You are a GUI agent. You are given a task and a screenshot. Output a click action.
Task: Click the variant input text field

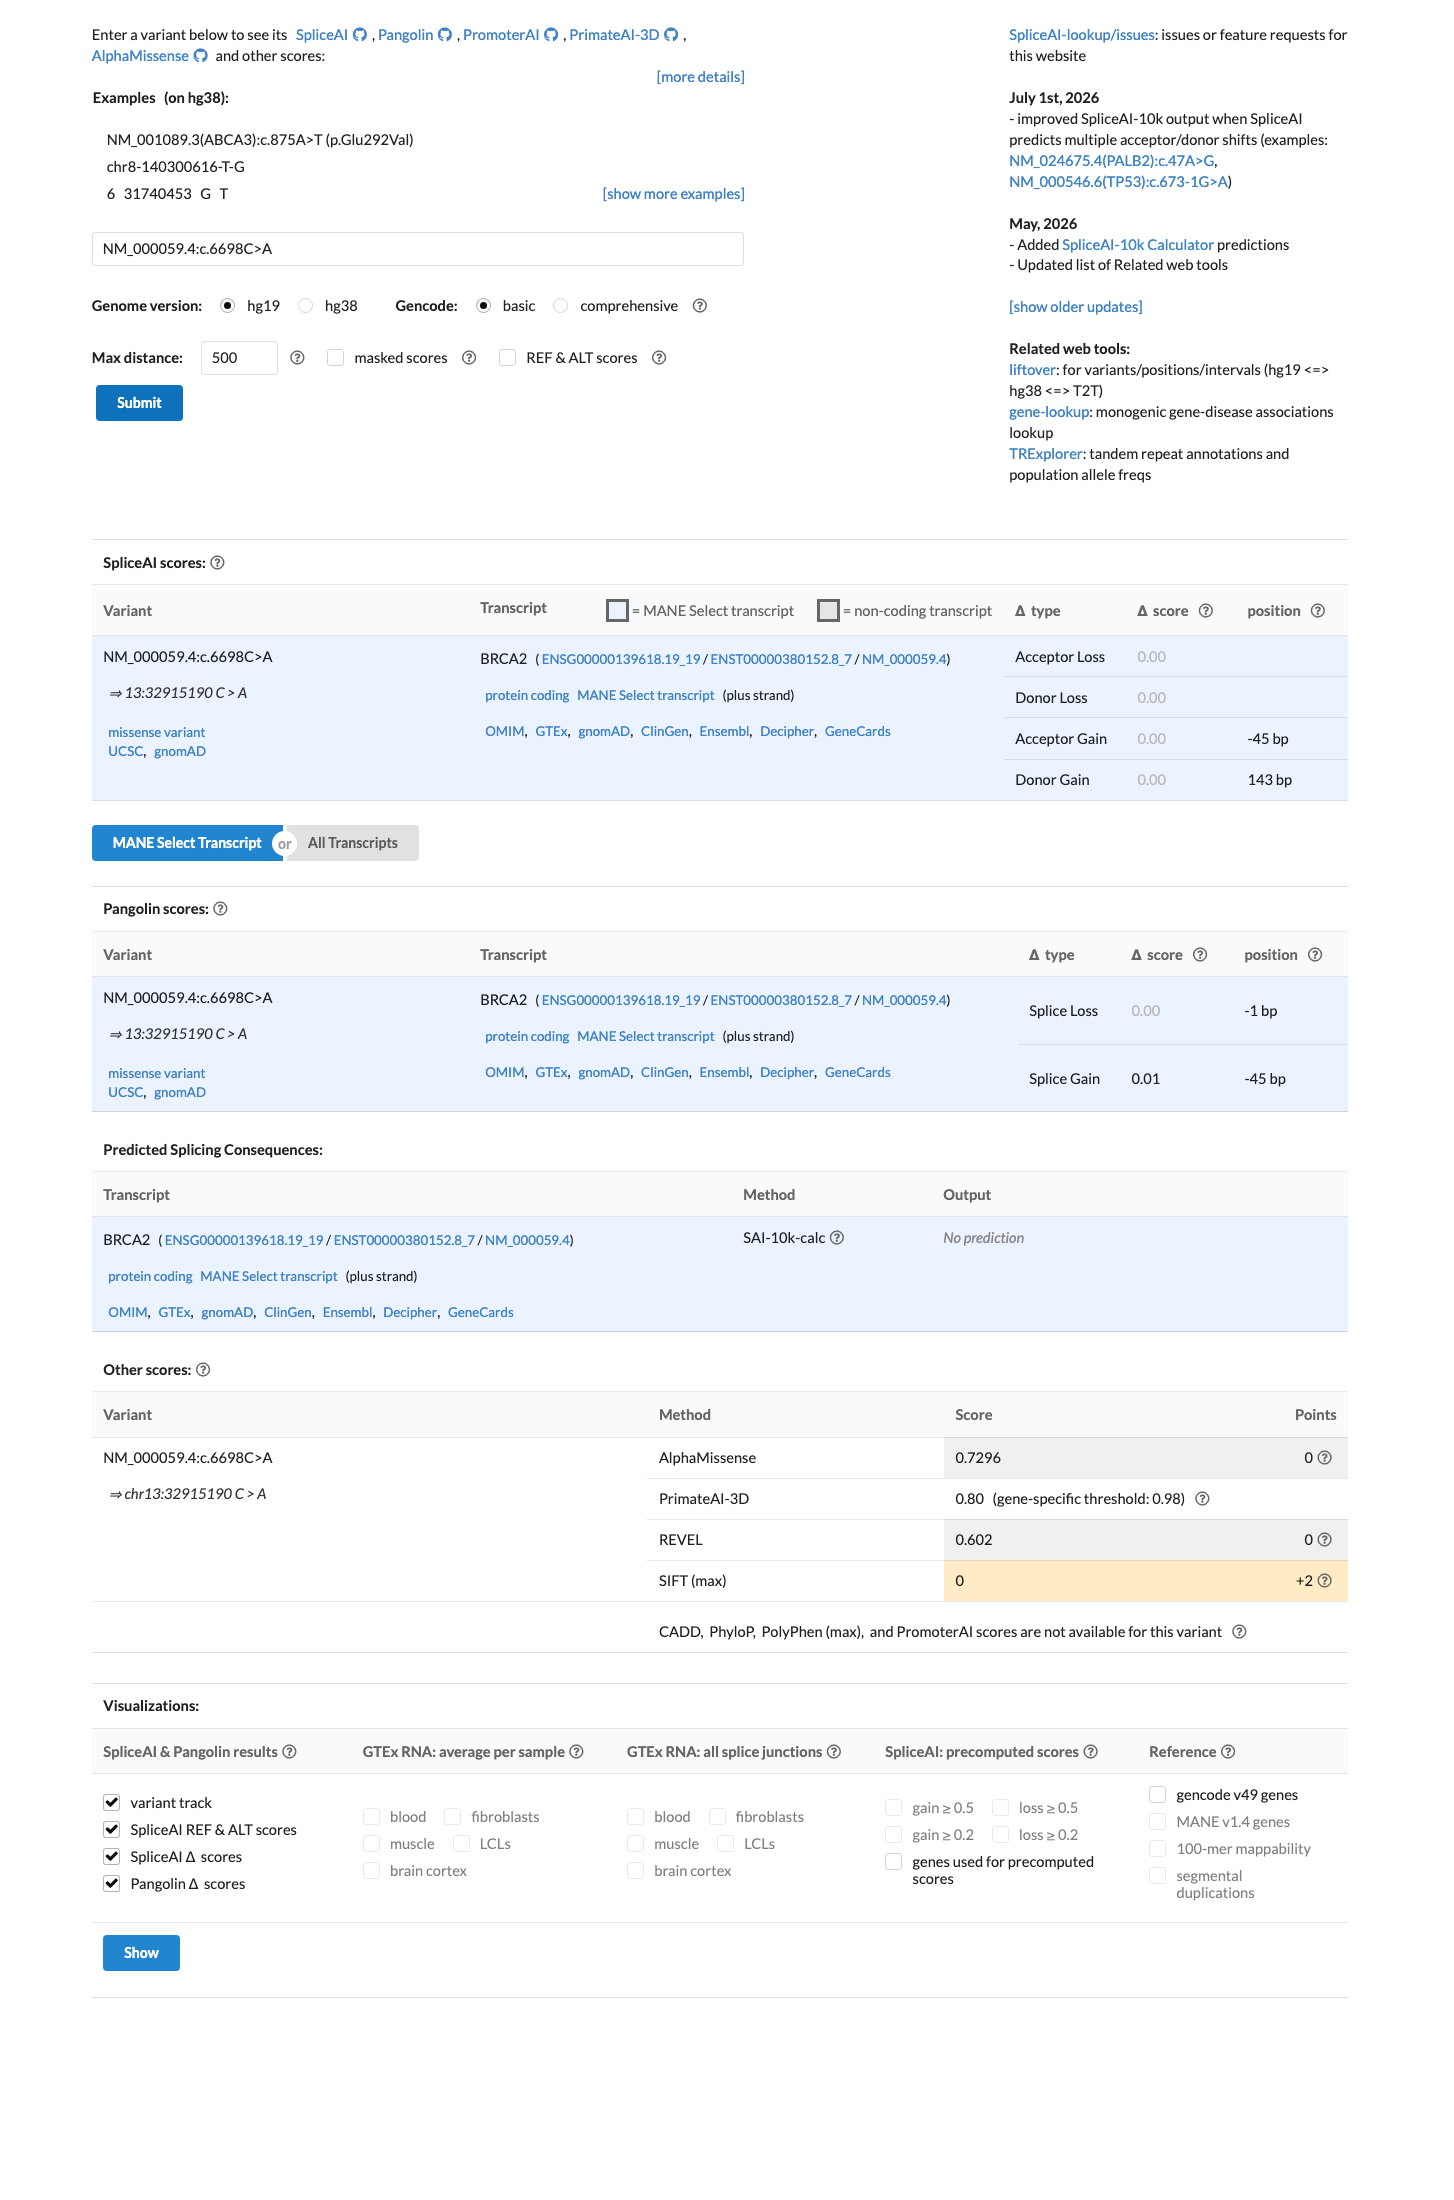coord(418,249)
